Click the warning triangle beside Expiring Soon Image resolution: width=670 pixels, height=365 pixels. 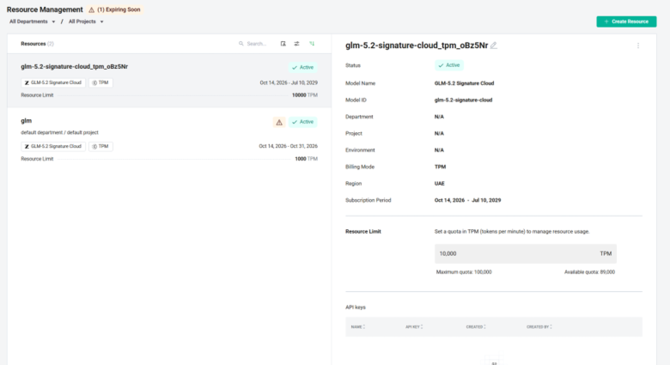click(91, 10)
